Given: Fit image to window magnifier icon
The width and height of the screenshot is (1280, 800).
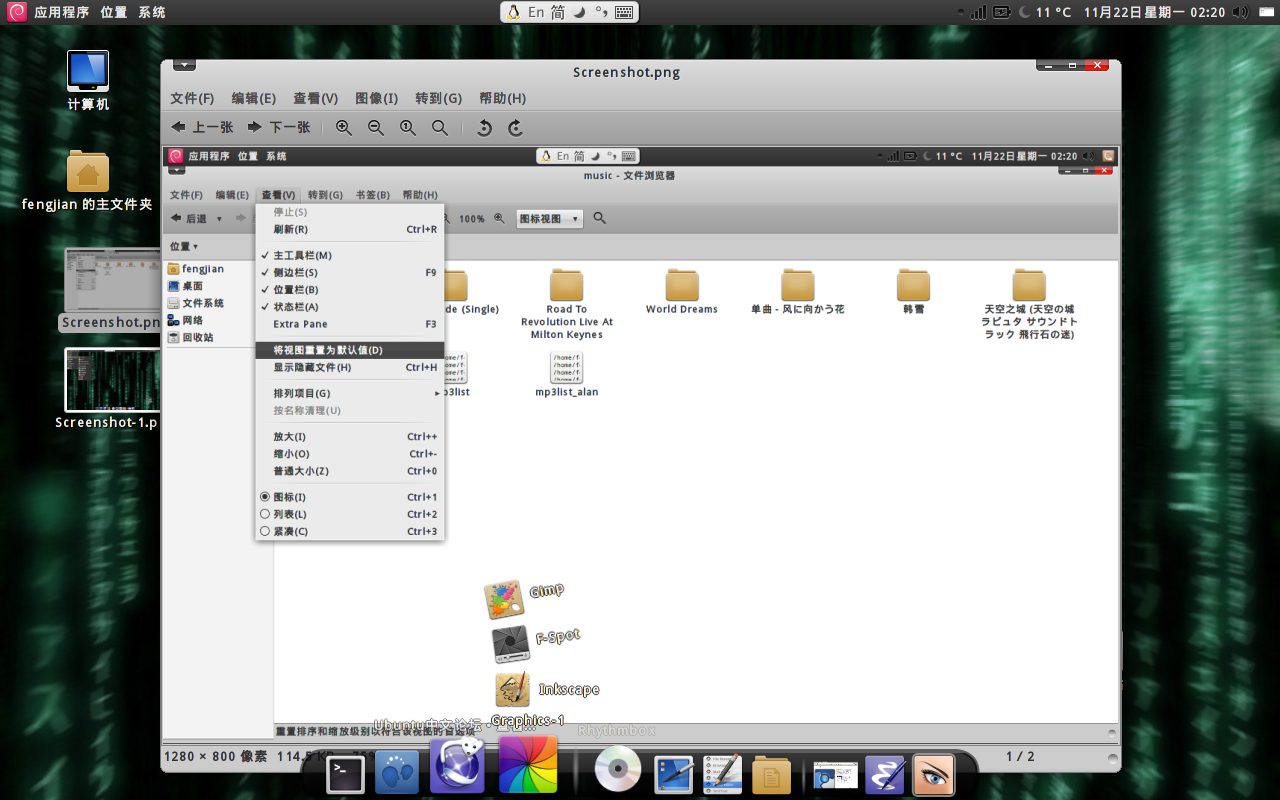Looking at the screenshot, I should click(x=439, y=128).
